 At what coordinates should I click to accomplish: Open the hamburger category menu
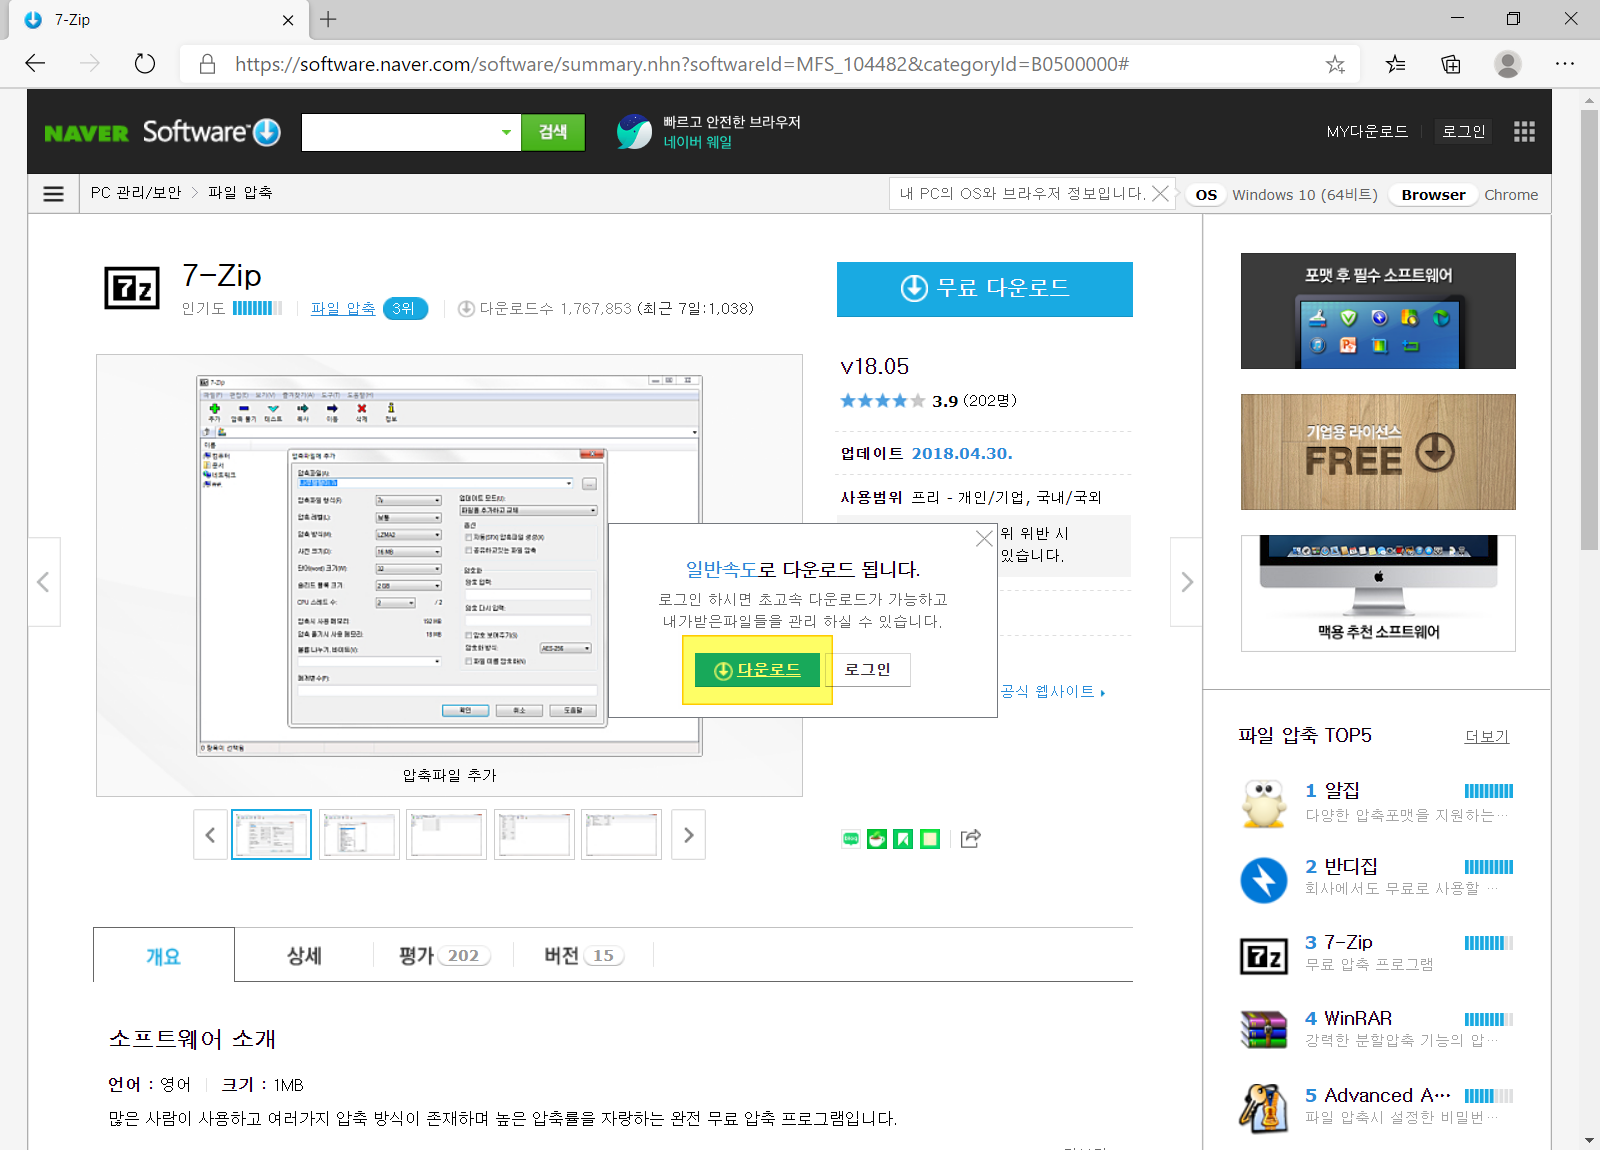tap(54, 194)
